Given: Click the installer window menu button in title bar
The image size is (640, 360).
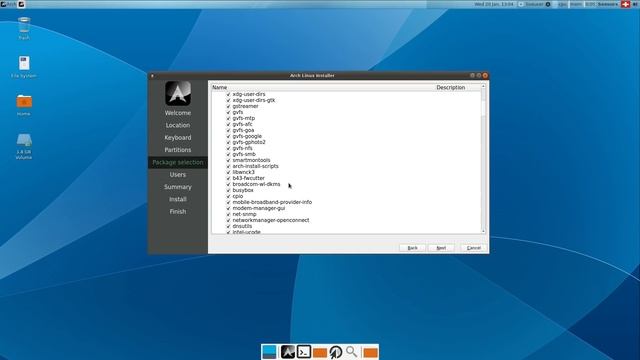Looking at the screenshot, I should [152, 76].
